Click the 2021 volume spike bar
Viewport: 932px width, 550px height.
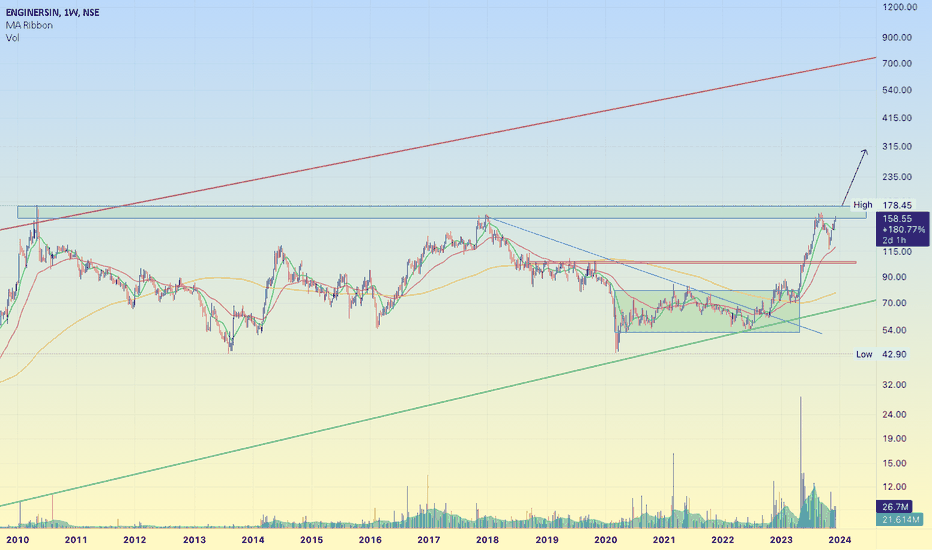pos(673,491)
